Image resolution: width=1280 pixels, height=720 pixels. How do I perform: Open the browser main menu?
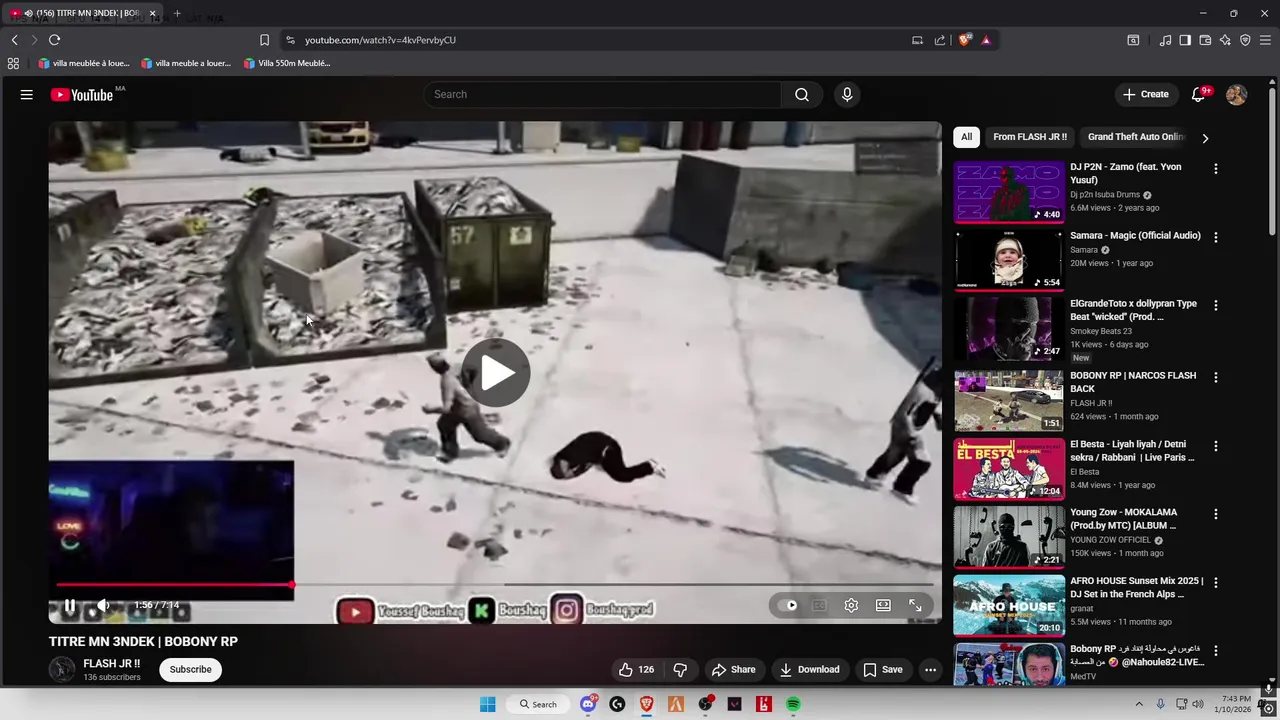point(1265,40)
